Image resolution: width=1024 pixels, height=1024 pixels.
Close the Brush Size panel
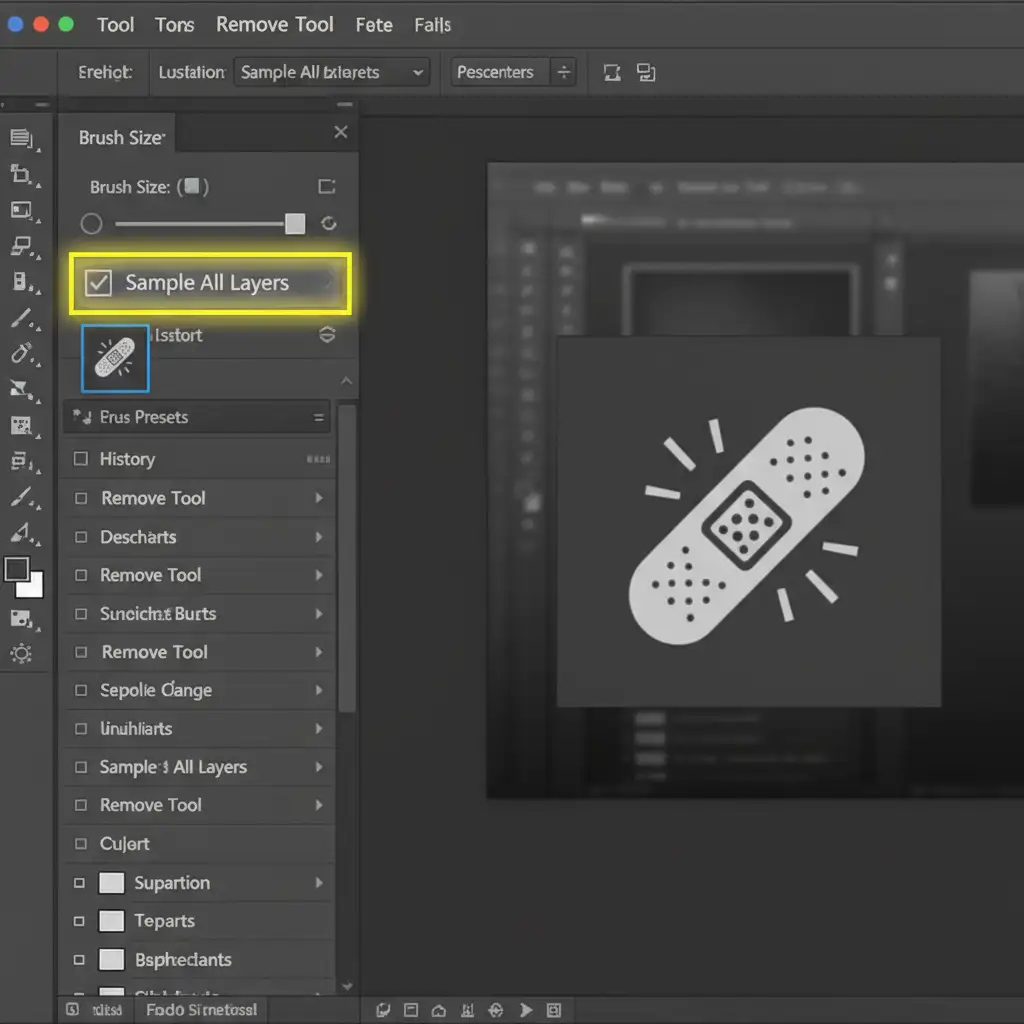pos(341,132)
